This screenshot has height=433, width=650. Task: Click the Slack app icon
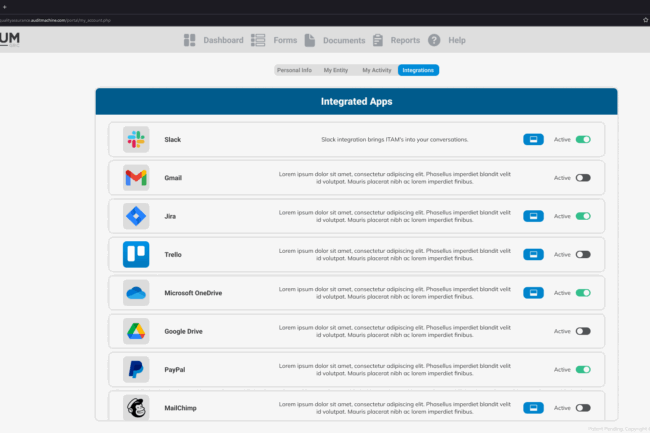coord(136,140)
